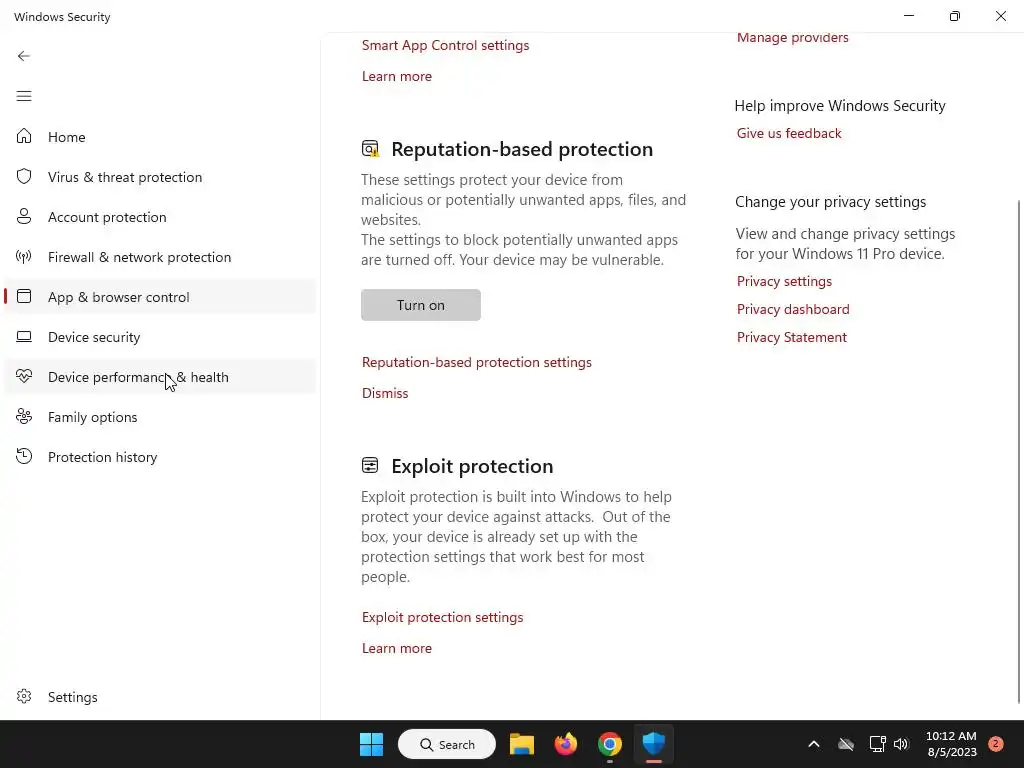Click the Settings gear icon
This screenshot has height=768, width=1024.
click(24, 696)
